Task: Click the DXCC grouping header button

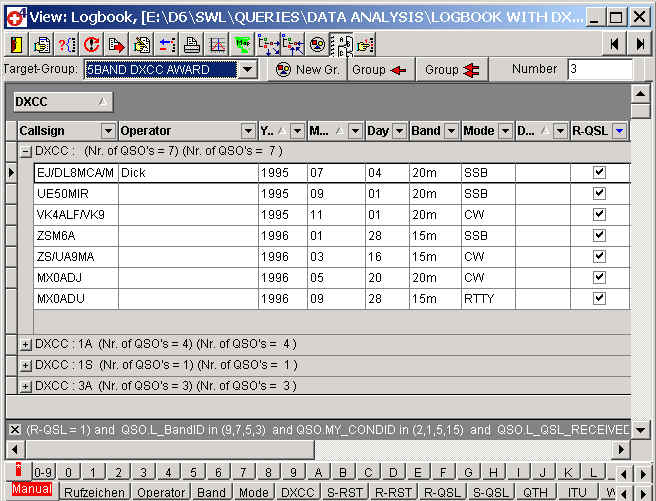Action: click(62, 101)
